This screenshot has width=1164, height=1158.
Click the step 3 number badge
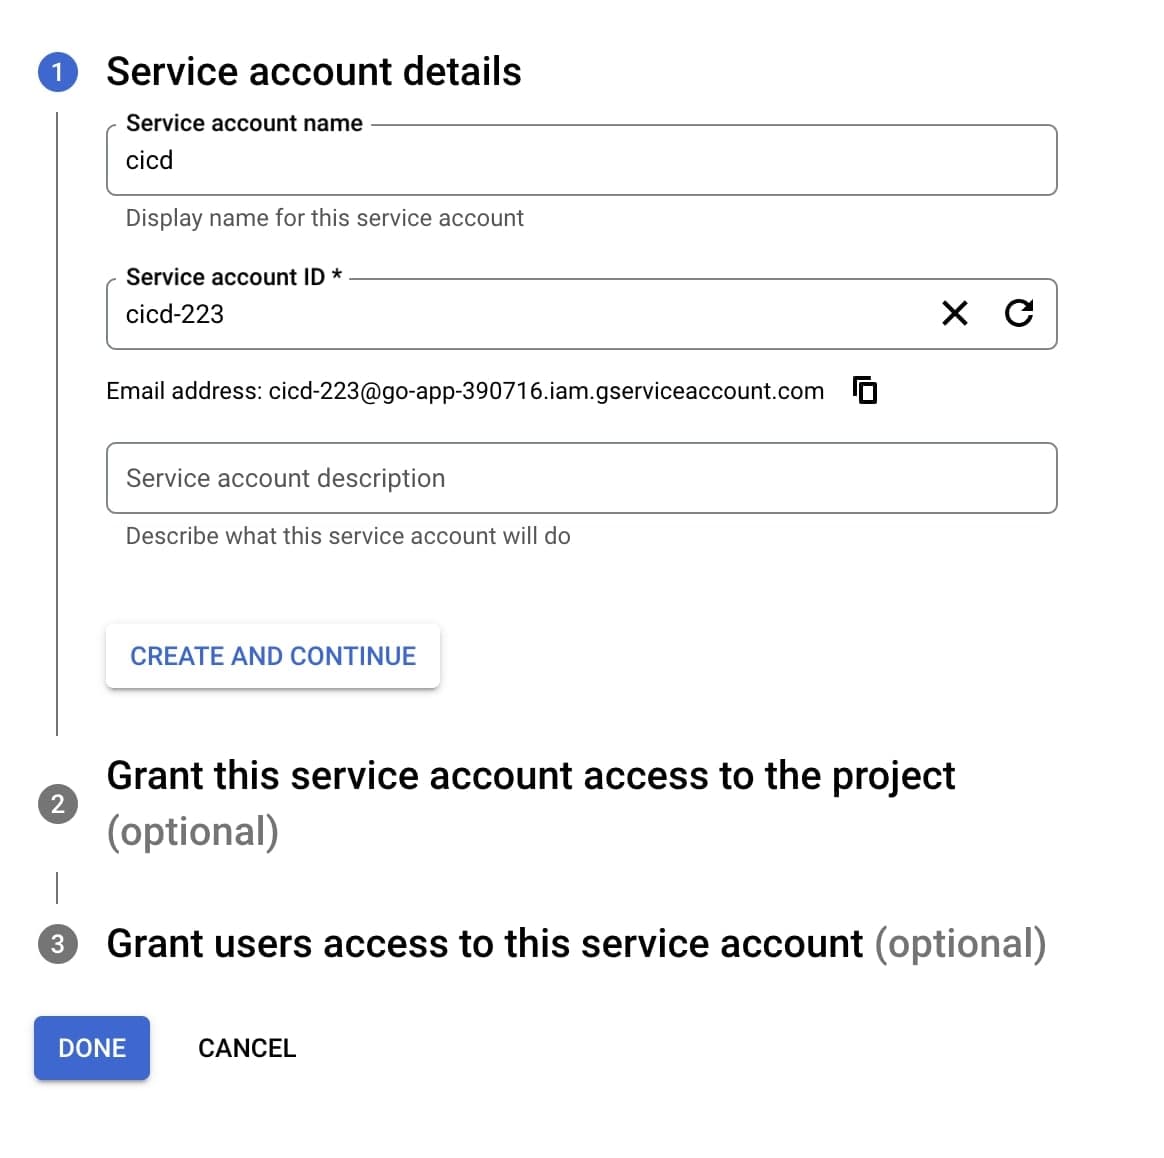[58, 944]
